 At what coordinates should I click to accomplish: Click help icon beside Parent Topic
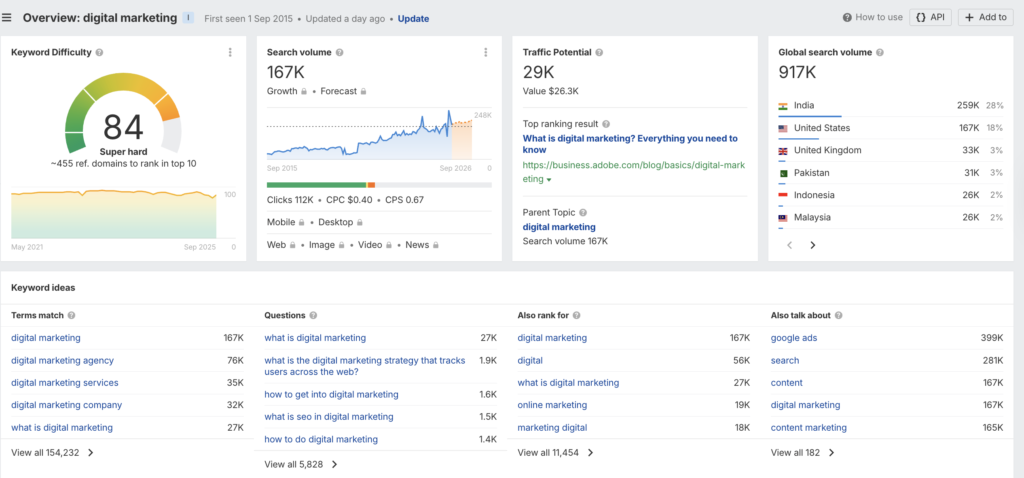click(x=583, y=213)
